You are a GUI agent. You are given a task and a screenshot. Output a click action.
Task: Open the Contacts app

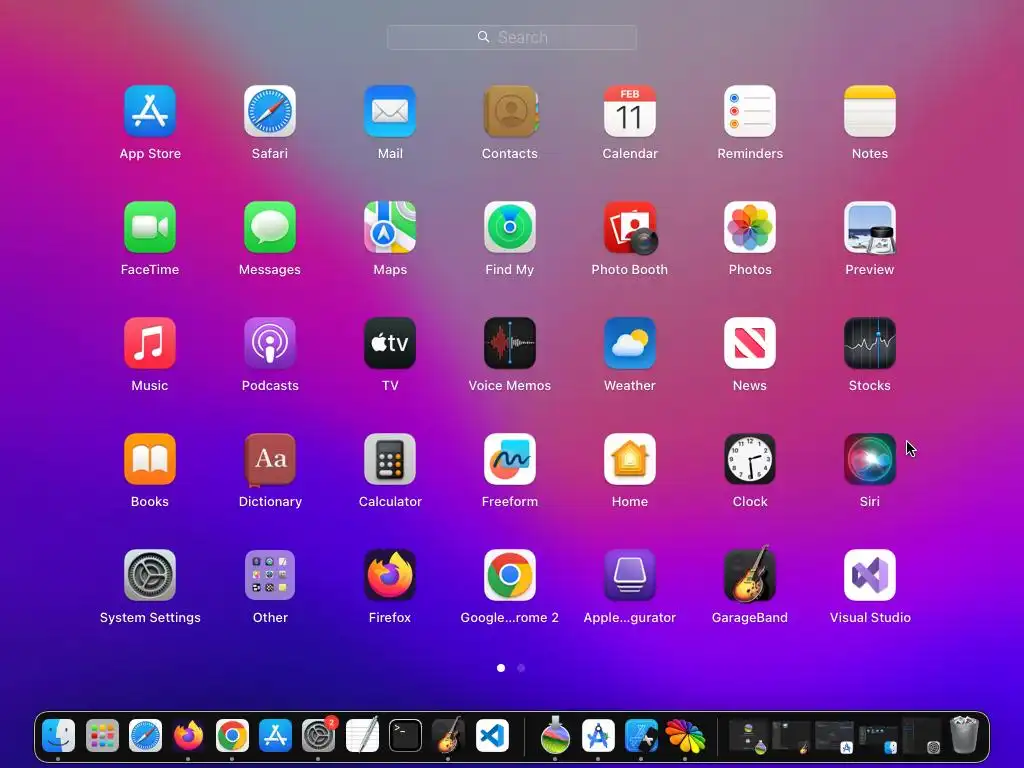point(510,111)
